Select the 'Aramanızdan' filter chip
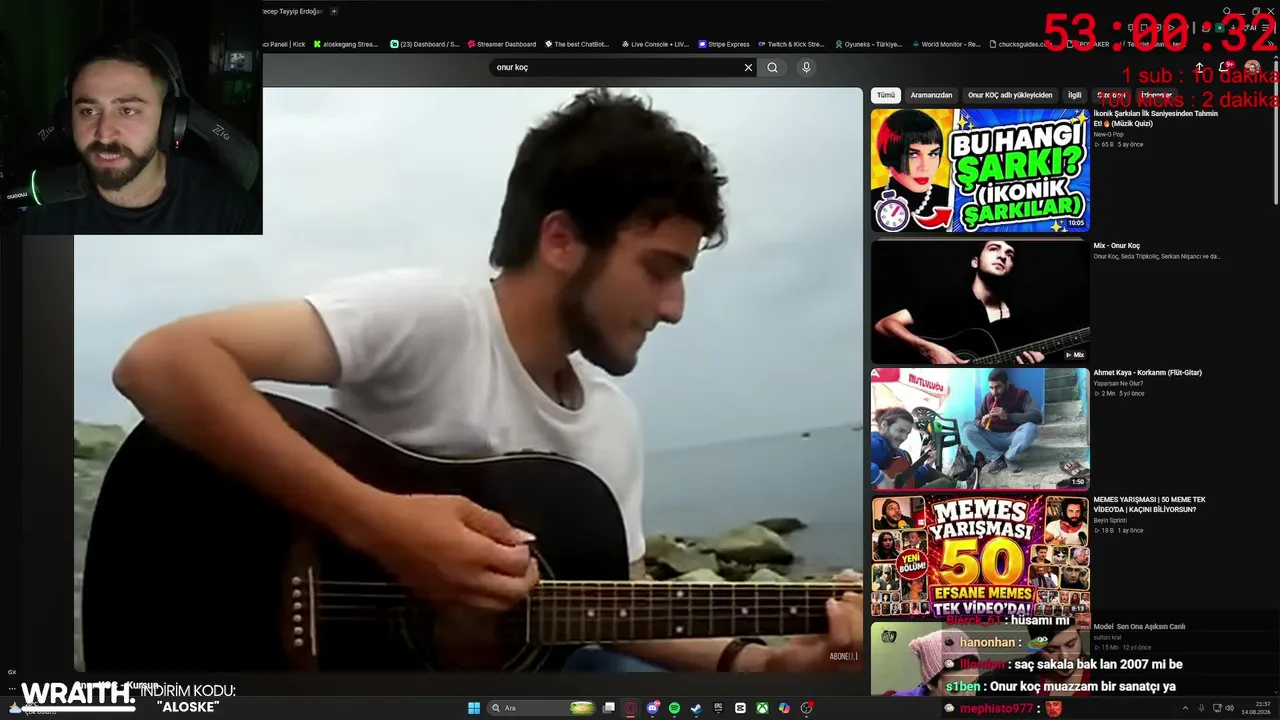This screenshot has width=1280, height=720. point(931,95)
